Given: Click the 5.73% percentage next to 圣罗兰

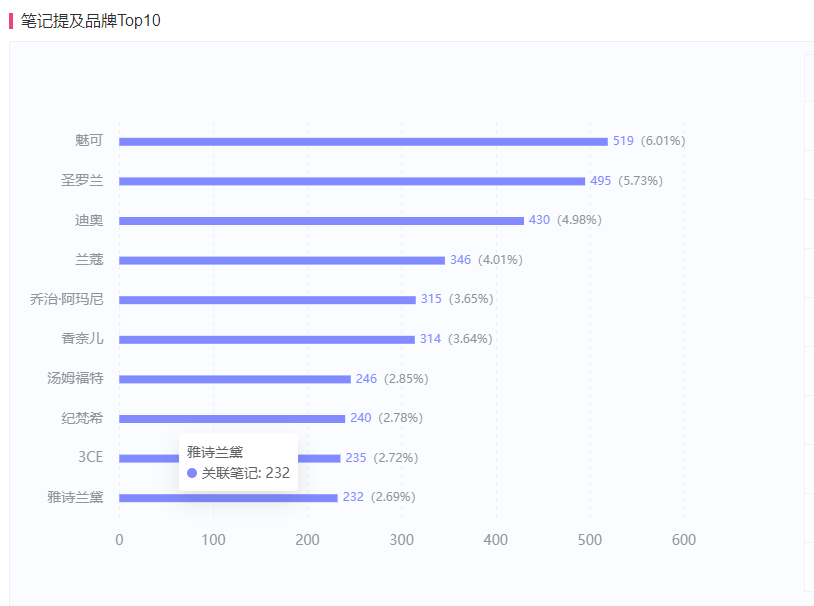Looking at the screenshot, I should [x=640, y=181].
